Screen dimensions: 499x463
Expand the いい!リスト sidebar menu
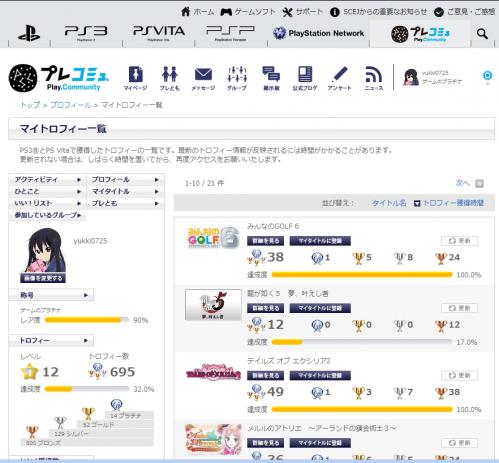pos(48,203)
